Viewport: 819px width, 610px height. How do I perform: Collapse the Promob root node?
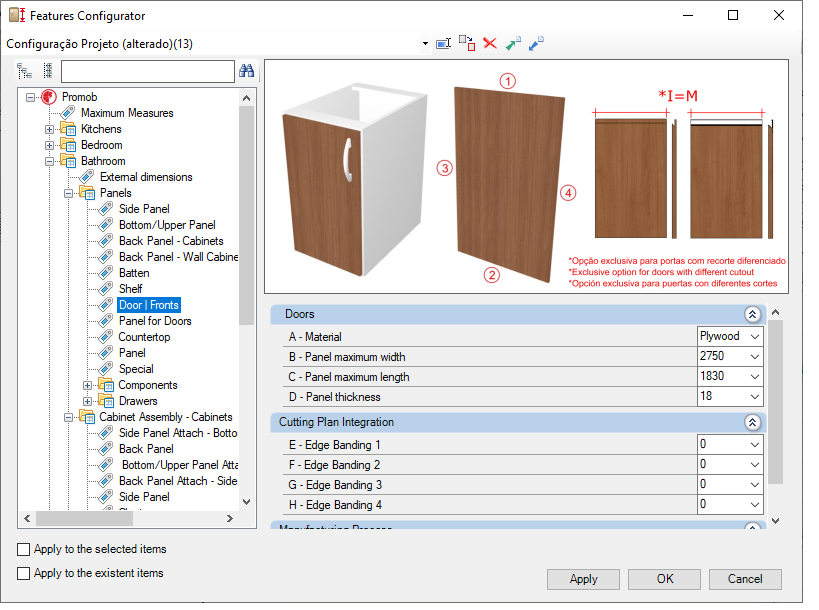pos(30,97)
